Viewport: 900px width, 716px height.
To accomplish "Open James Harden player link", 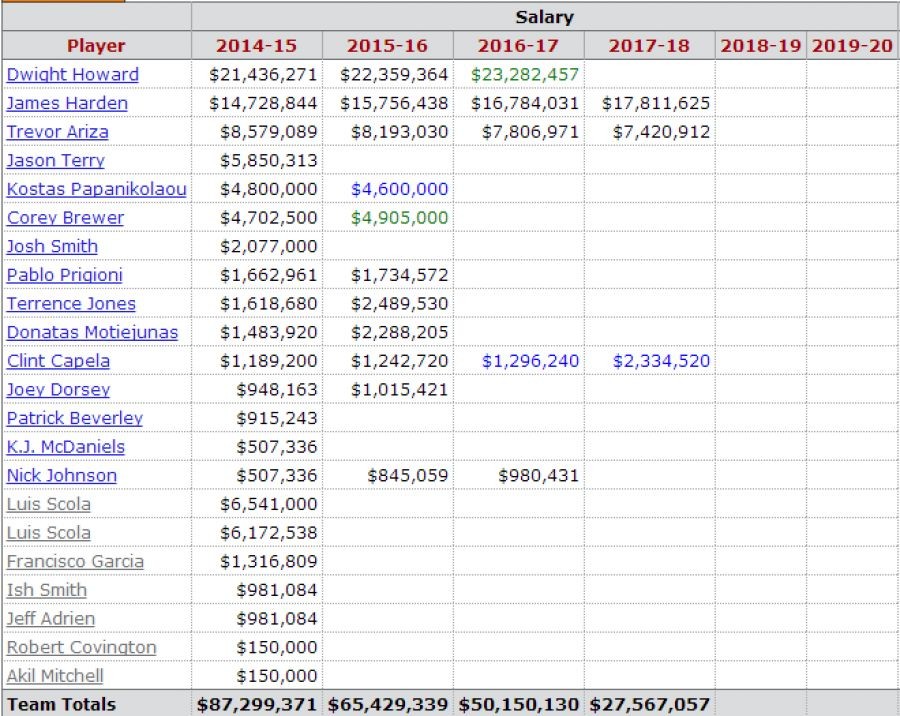I will tap(67, 103).
